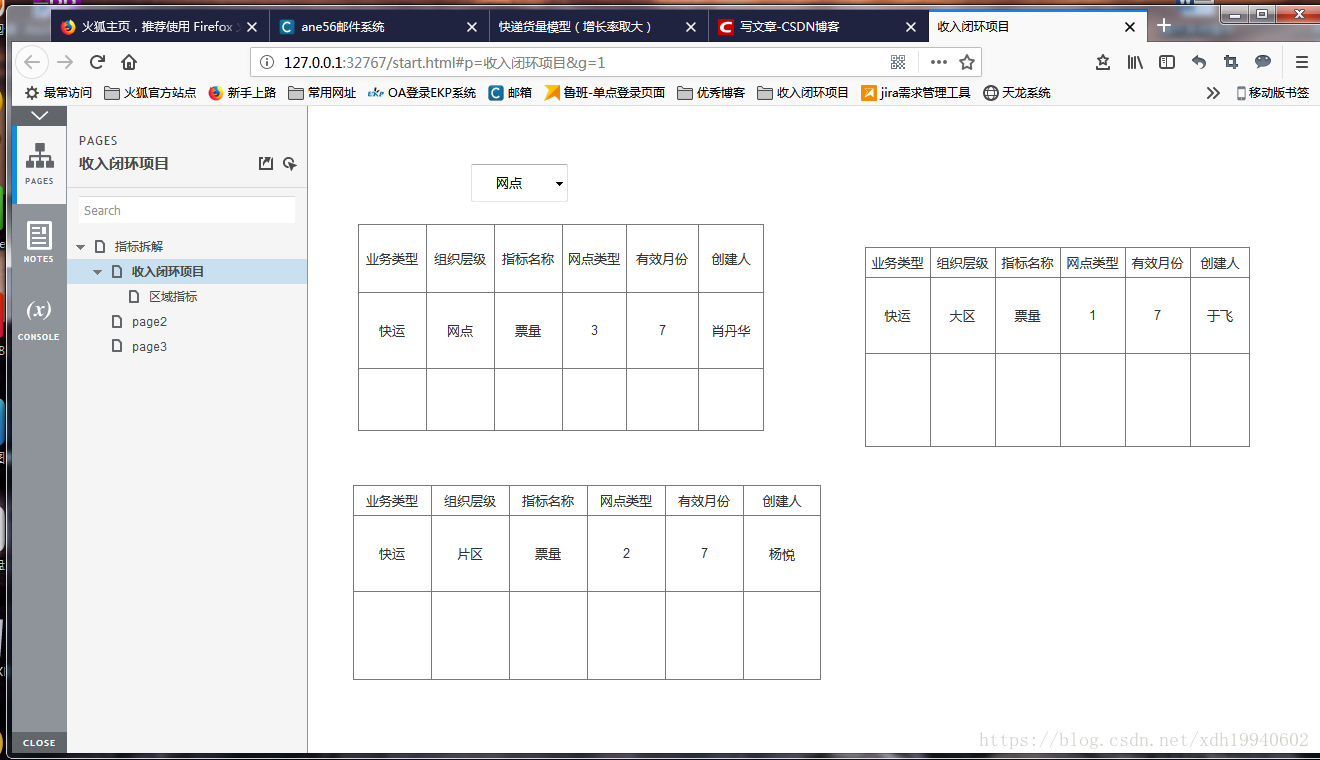Open the page actions three-dot menu

(938, 62)
